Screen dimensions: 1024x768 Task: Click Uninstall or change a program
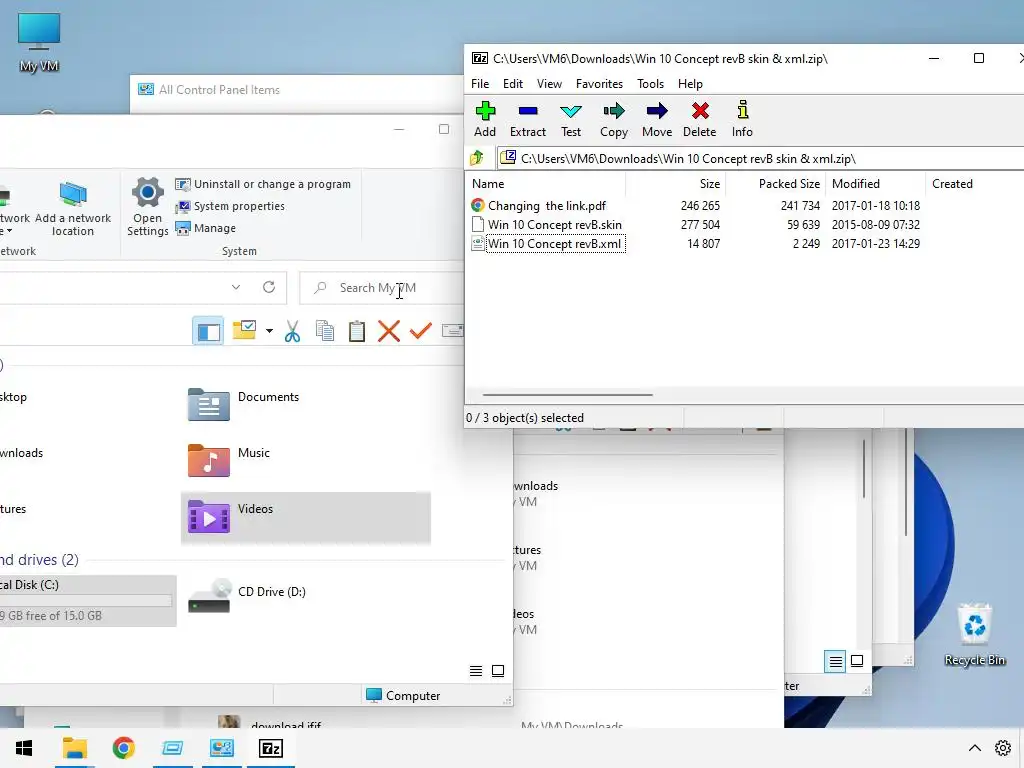(263, 184)
